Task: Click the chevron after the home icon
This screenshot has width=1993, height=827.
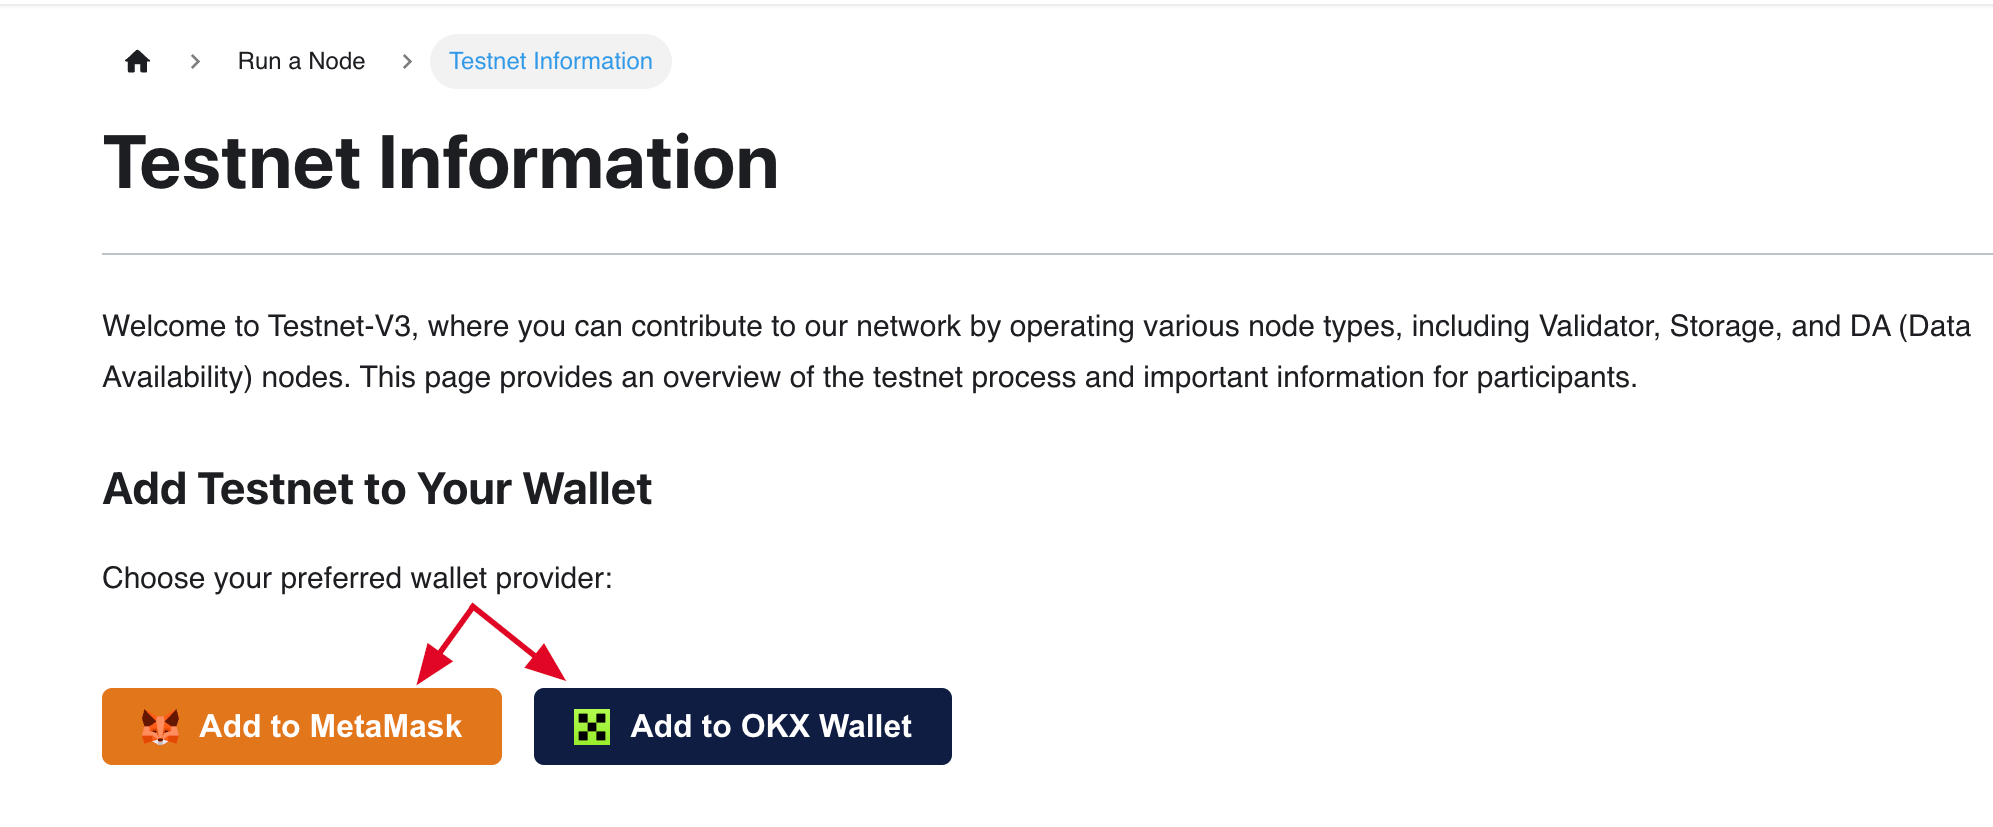Action: click(195, 62)
